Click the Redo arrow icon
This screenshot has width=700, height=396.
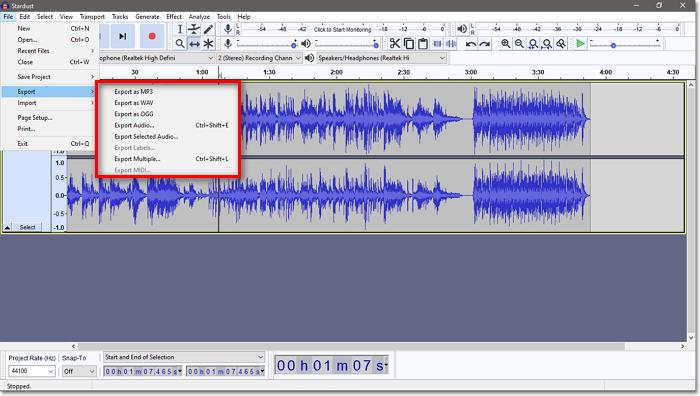pyautogui.click(x=484, y=43)
